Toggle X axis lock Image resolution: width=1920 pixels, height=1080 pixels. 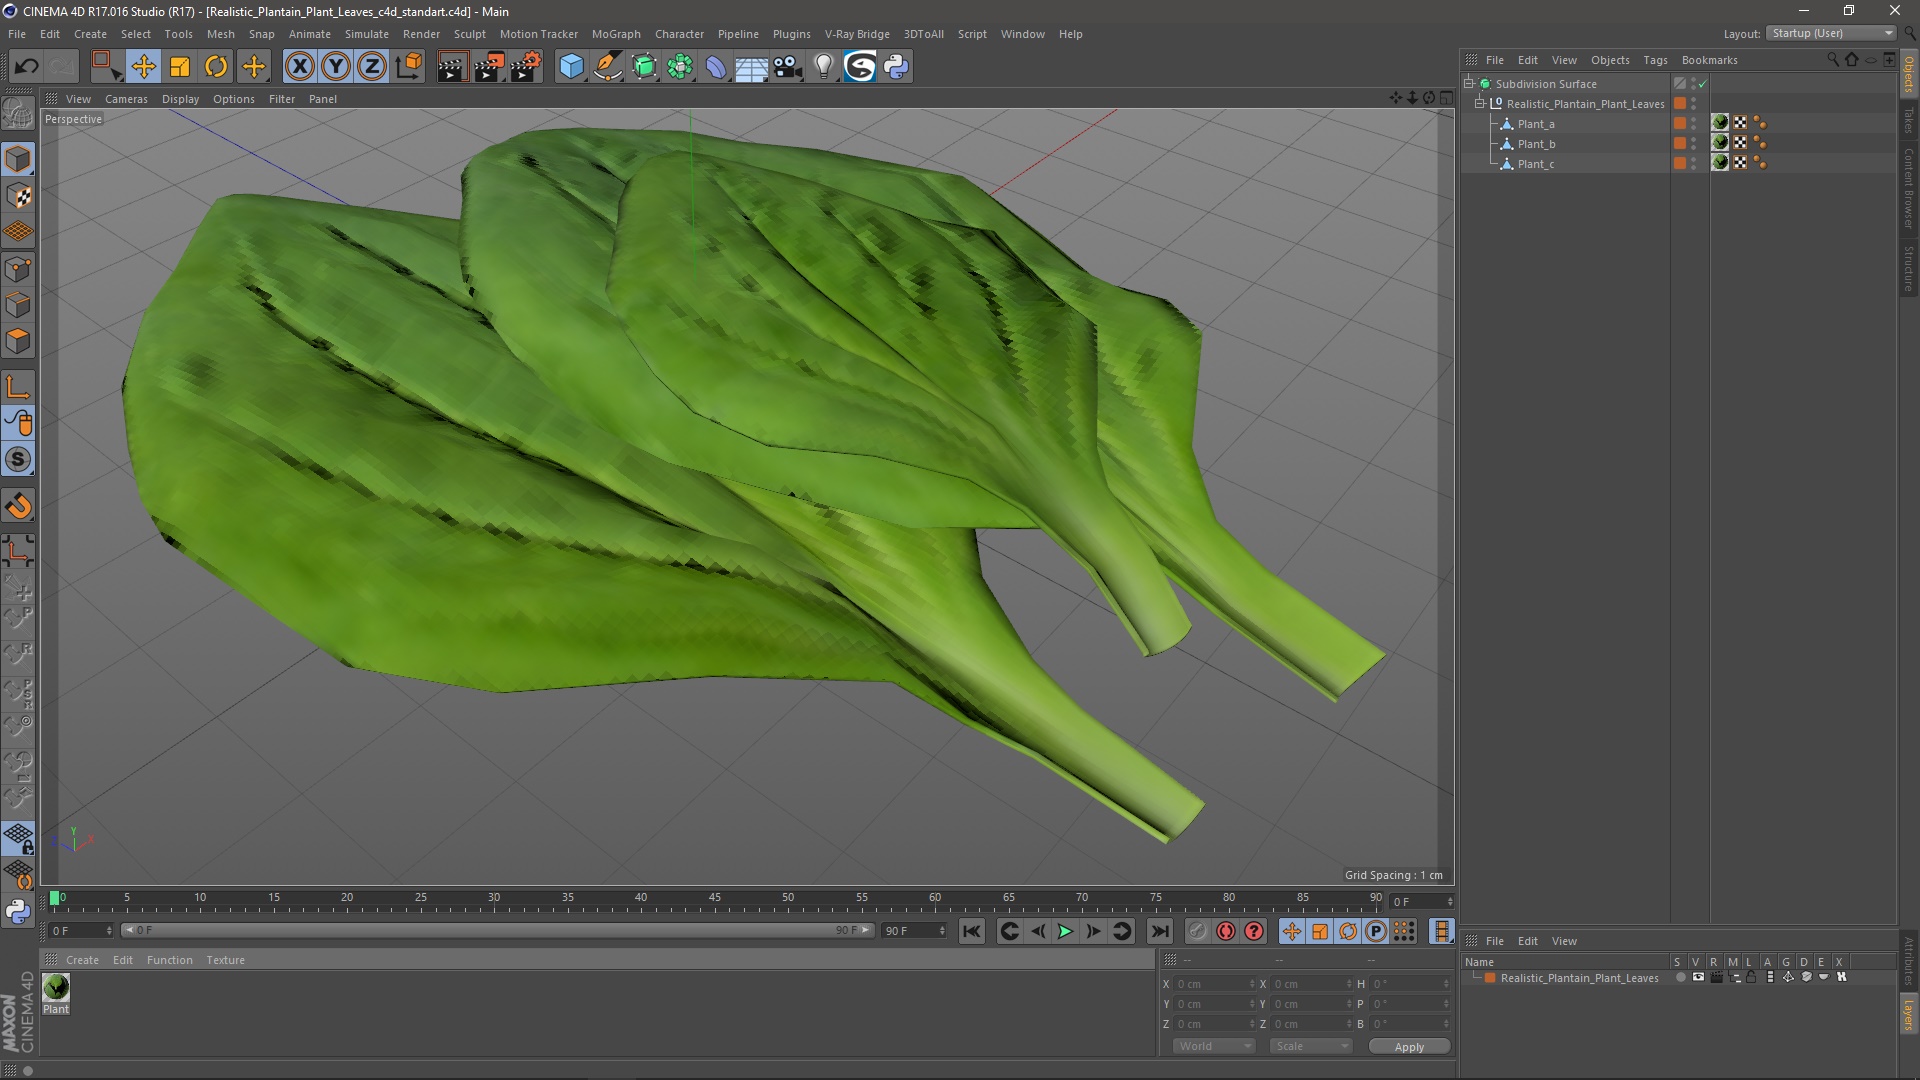coord(299,67)
